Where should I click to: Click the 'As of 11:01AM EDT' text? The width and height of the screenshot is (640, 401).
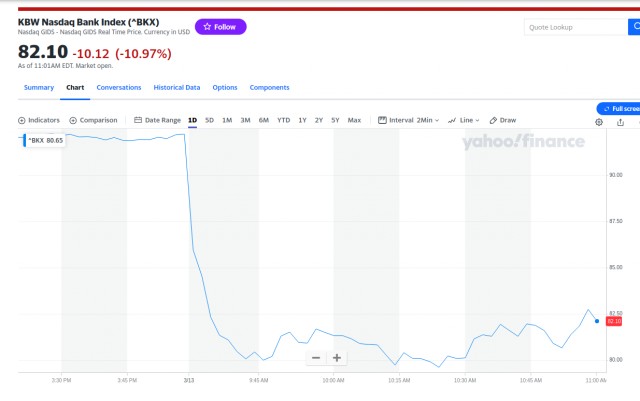(x=65, y=66)
